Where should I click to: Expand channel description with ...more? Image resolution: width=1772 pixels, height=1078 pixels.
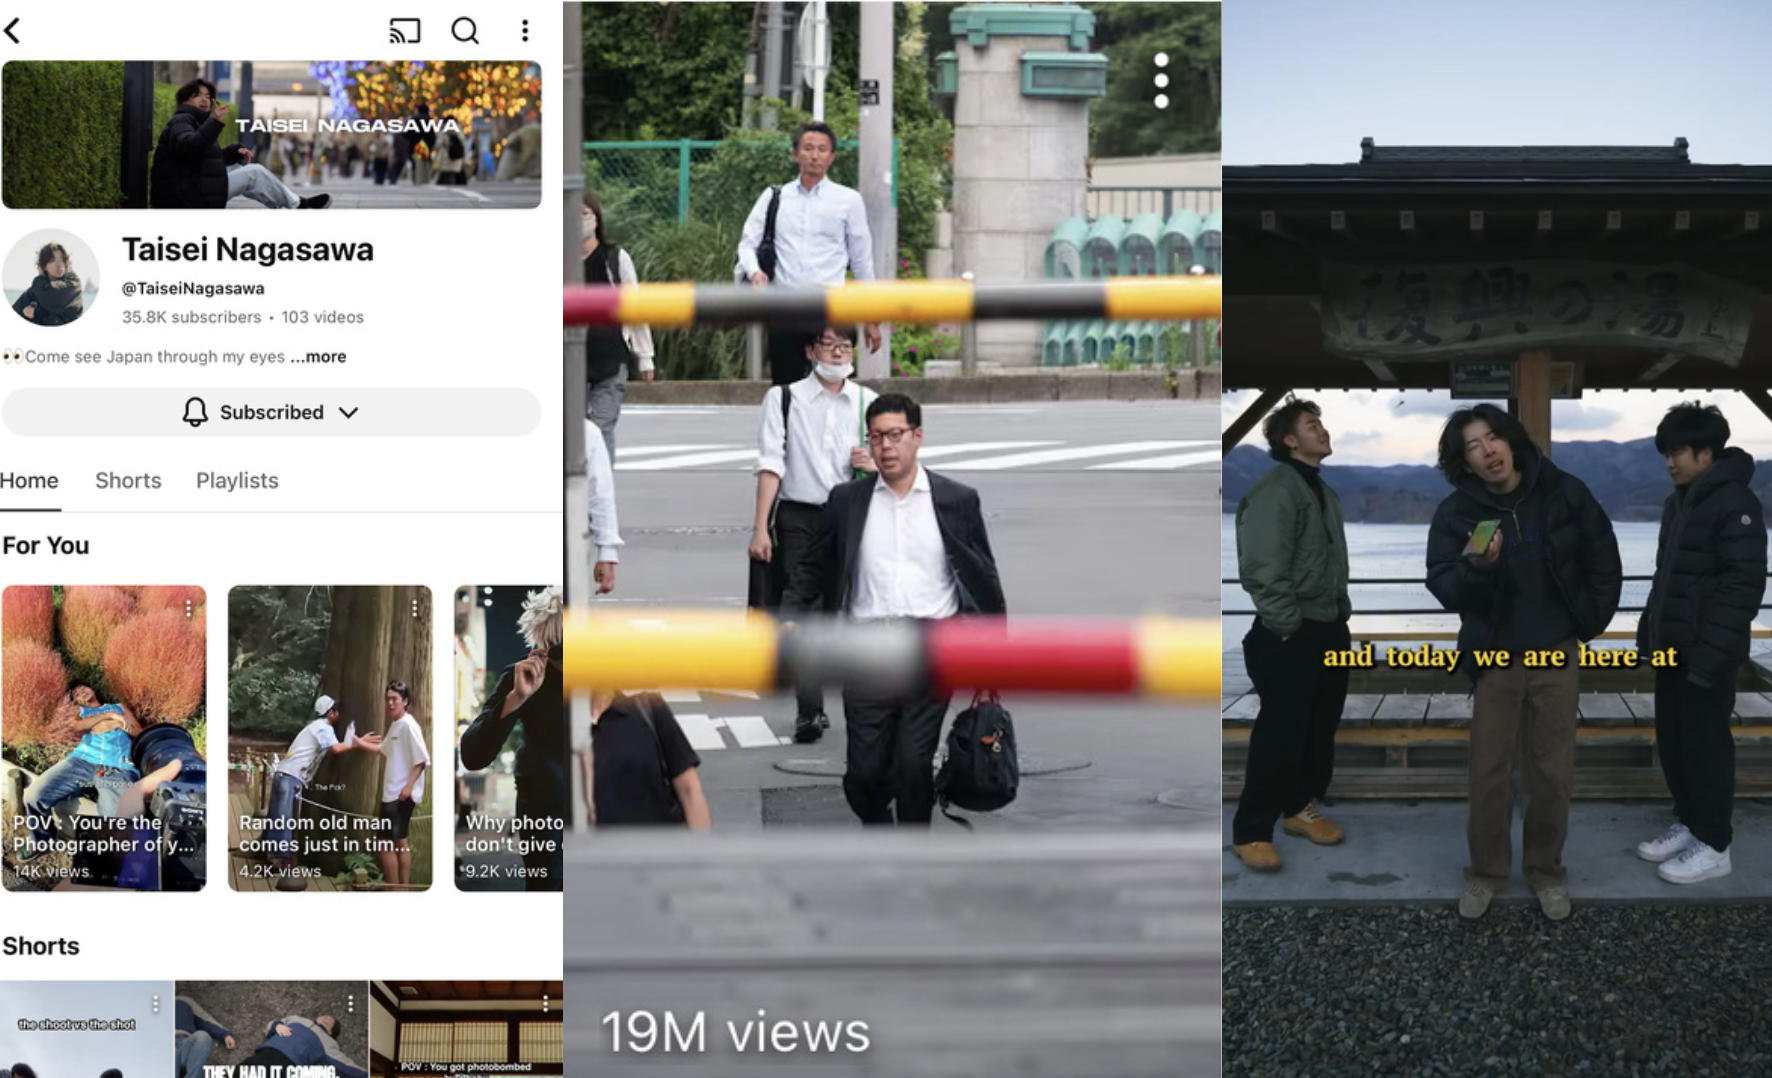point(319,357)
